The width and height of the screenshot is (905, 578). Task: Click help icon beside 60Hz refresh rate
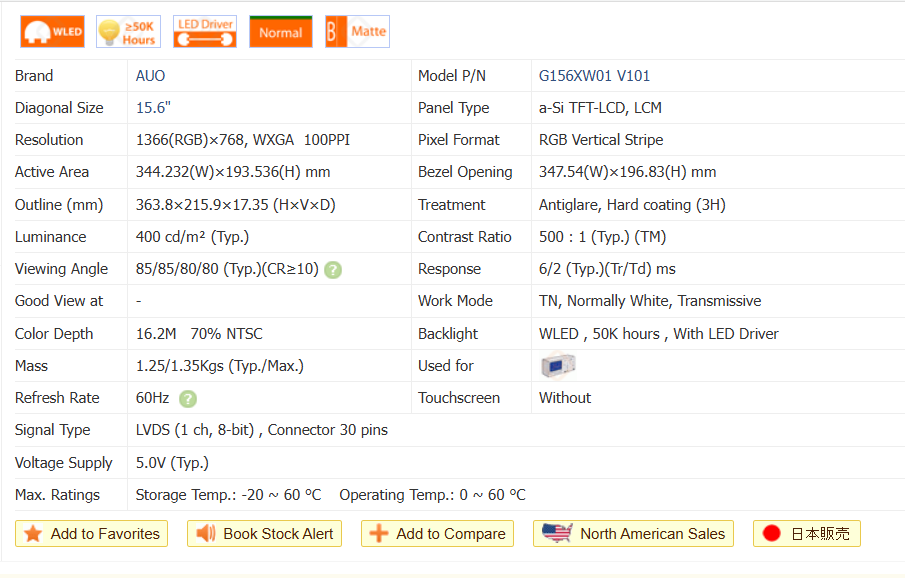click(x=188, y=398)
